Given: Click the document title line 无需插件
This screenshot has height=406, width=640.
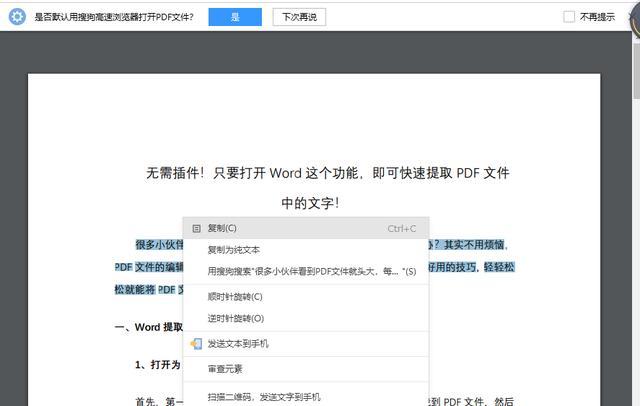Looking at the screenshot, I should (328, 173).
